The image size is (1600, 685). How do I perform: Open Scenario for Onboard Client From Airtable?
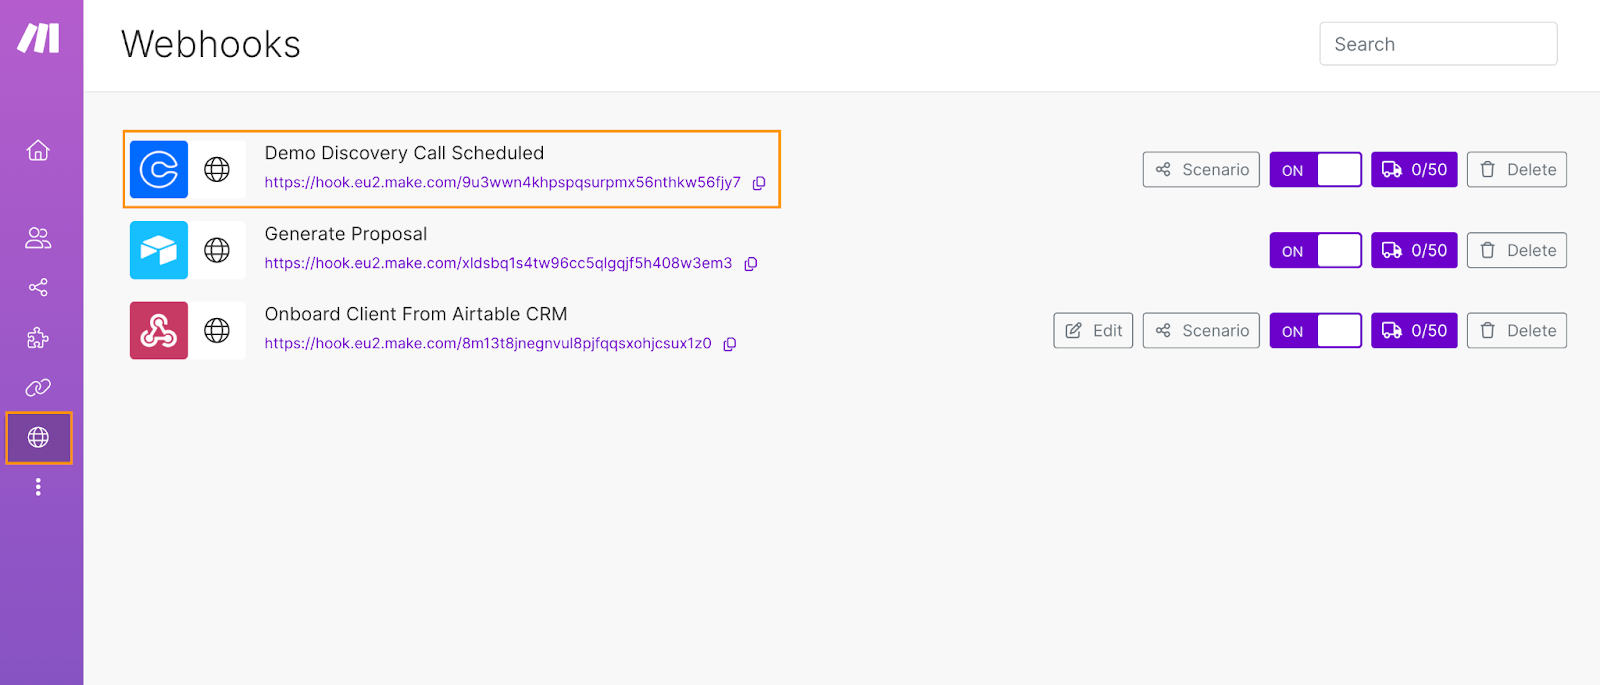1201,330
